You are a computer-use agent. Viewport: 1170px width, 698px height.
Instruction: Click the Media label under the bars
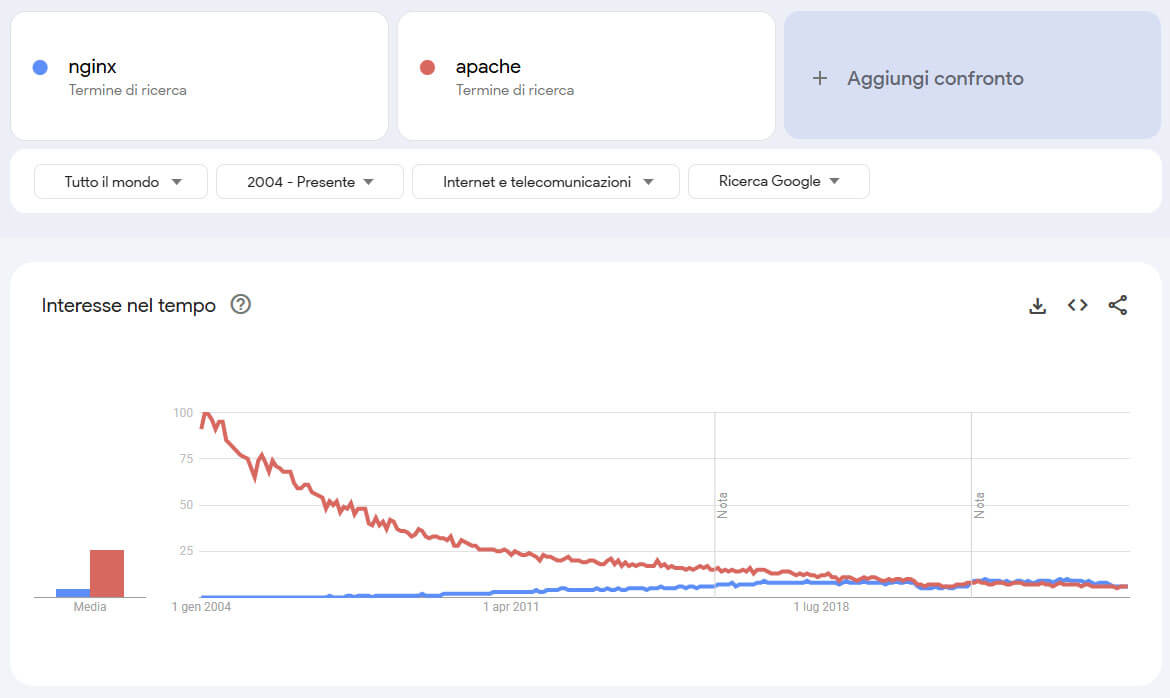(90, 607)
